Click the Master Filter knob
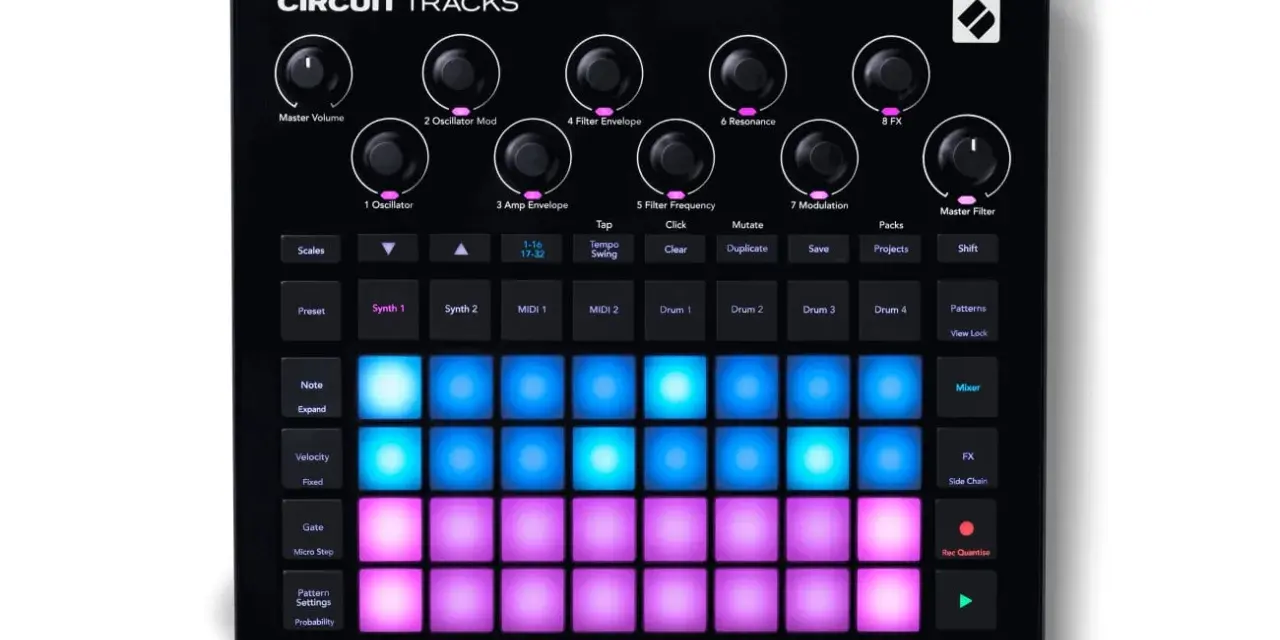This screenshot has height=640, width=1280. coord(967,157)
